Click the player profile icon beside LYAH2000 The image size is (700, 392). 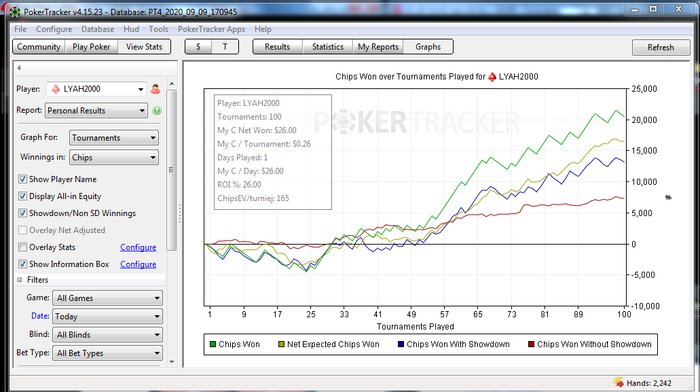point(155,89)
